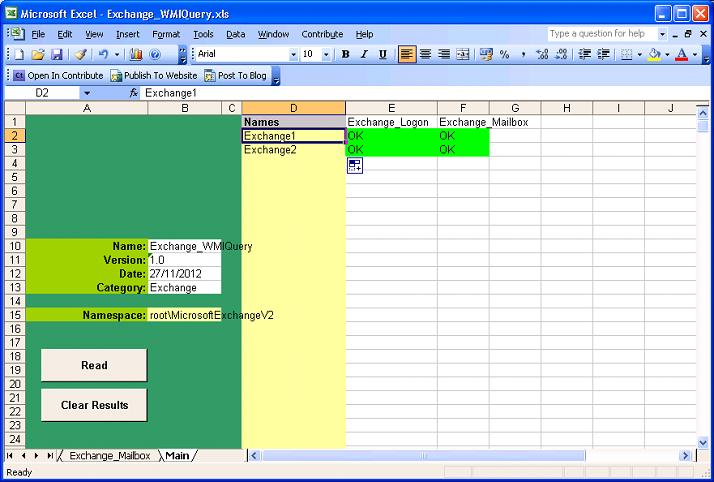Click the Paste Options smart tag icon

point(355,166)
